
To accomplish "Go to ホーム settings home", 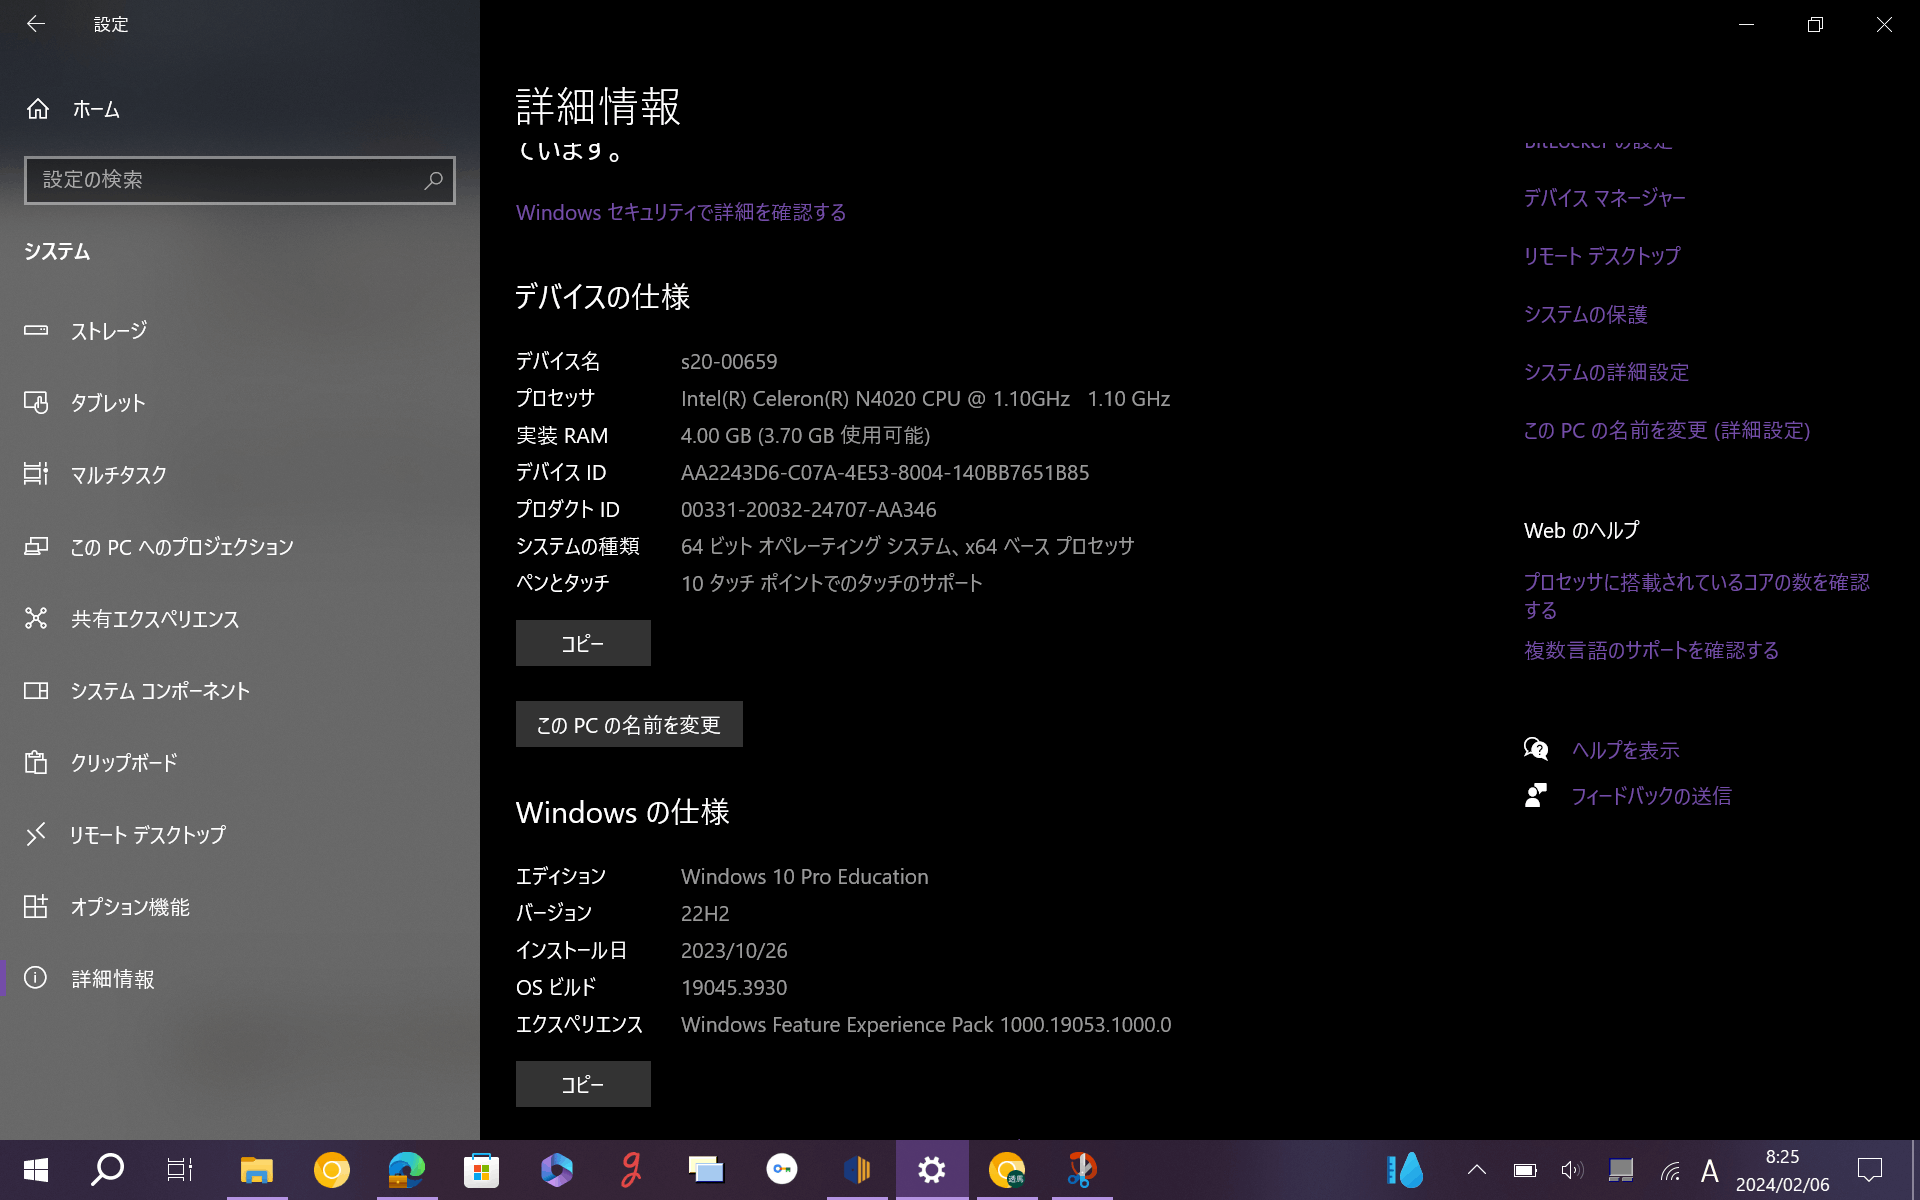I will pos(95,109).
